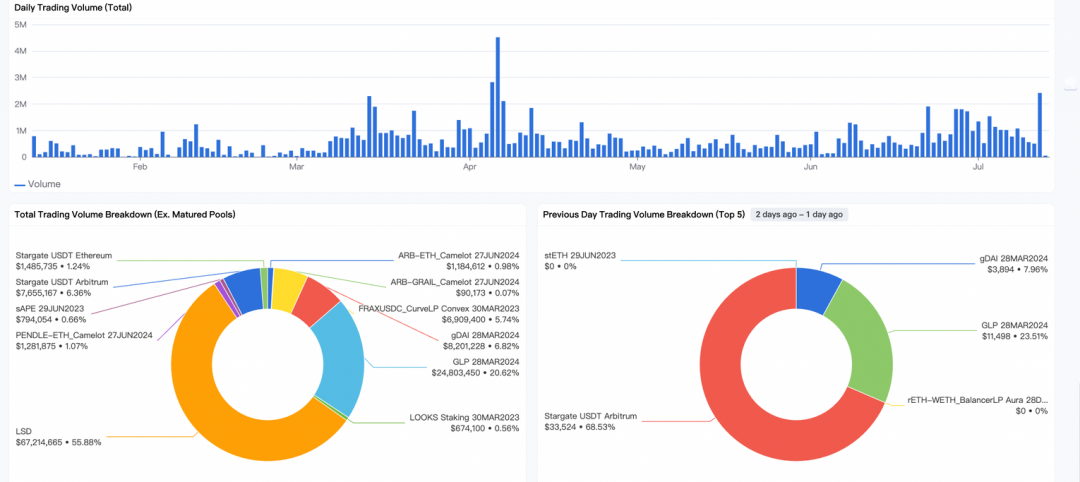Click the '2 days ago – 1 day ago' badge
Image resolution: width=1080 pixels, height=482 pixels.
click(x=799, y=214)
